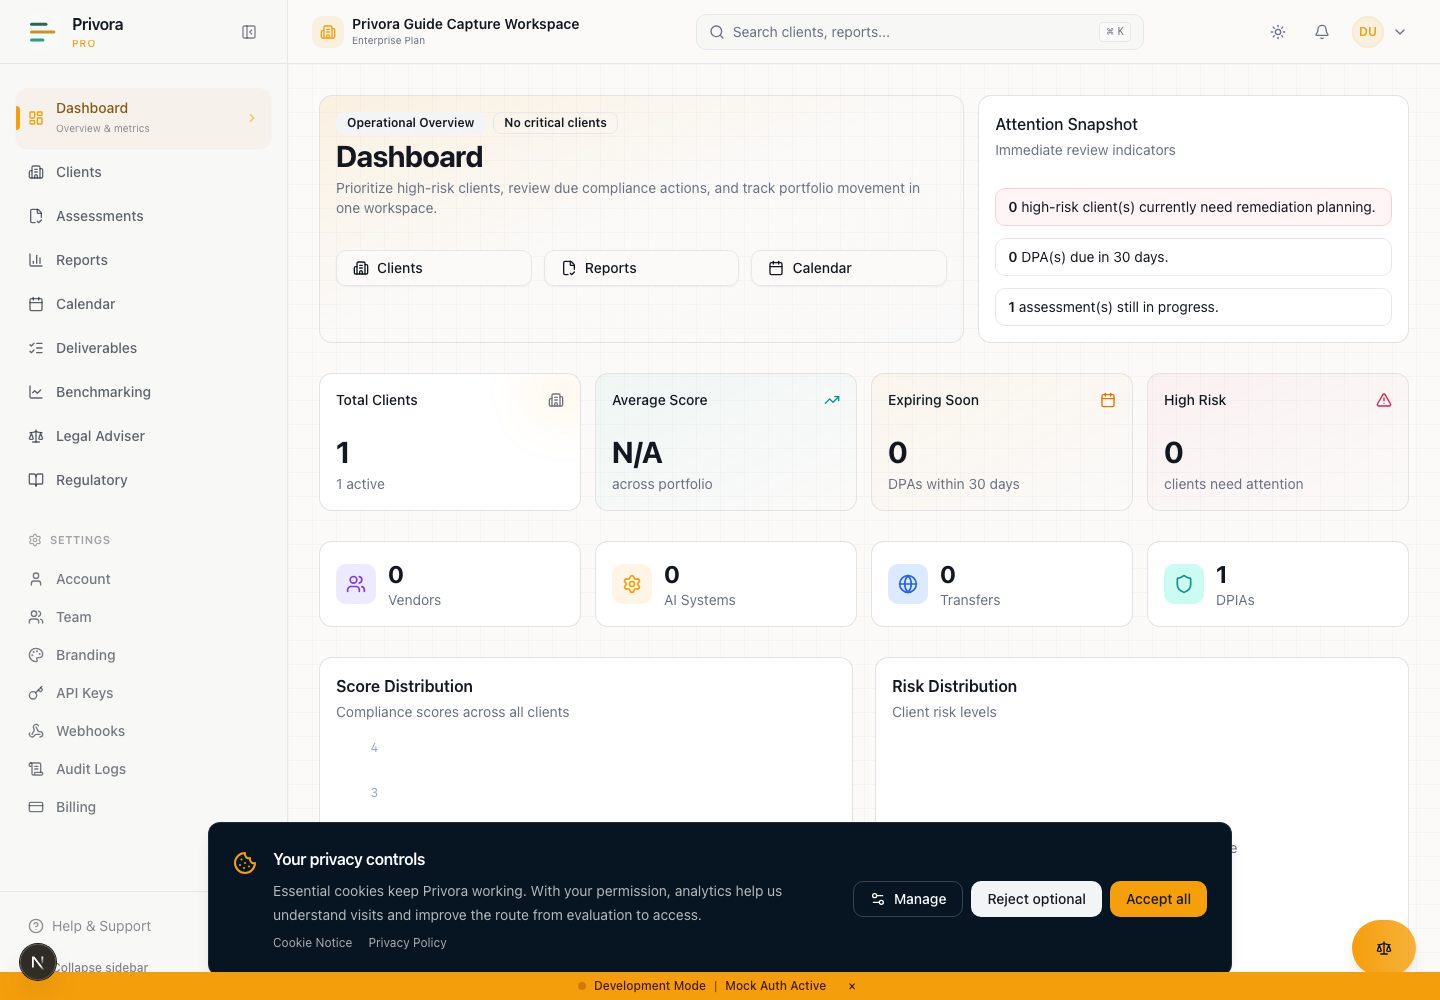1440x1000 pixels.
Task: Open the notifications bell
Action: pyautogui.click(x=1322, y=32)
